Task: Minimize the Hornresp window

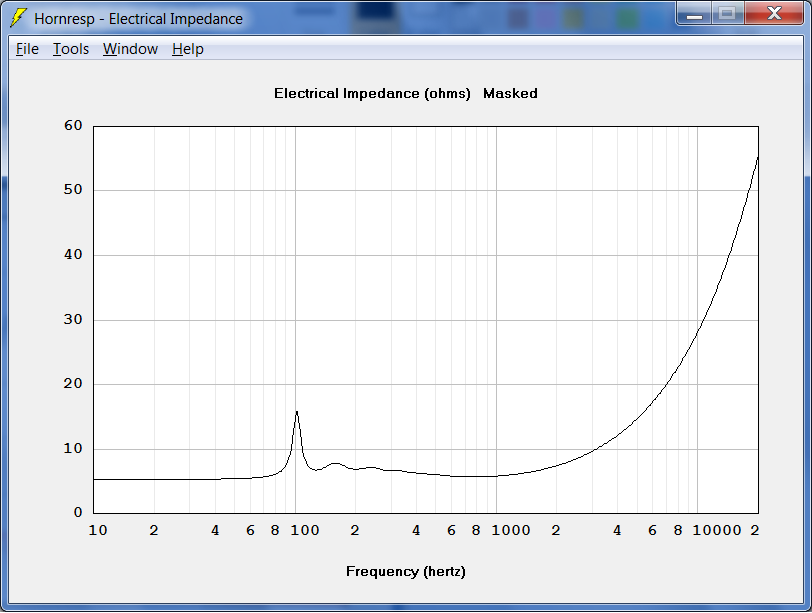Action: tap(694, 14)
